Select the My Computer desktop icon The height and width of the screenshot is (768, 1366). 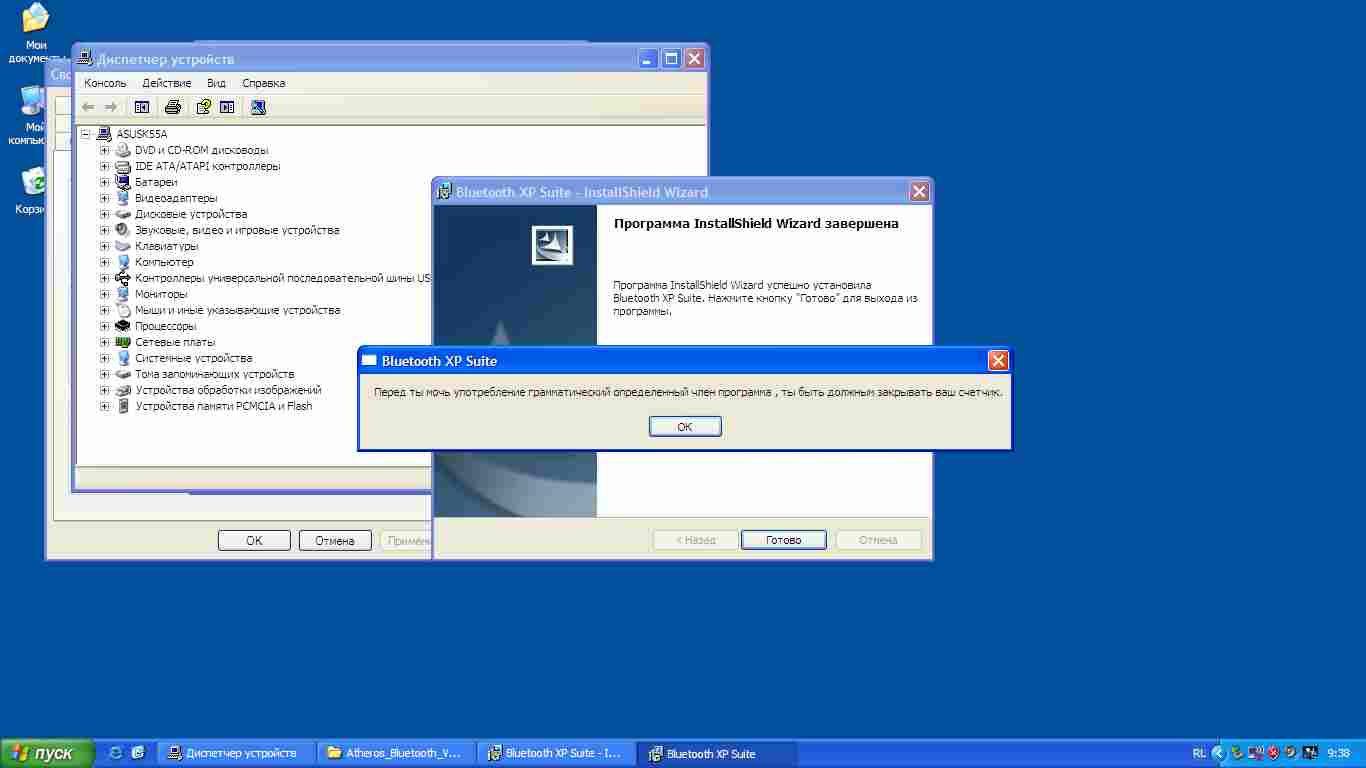coord(32,100)
